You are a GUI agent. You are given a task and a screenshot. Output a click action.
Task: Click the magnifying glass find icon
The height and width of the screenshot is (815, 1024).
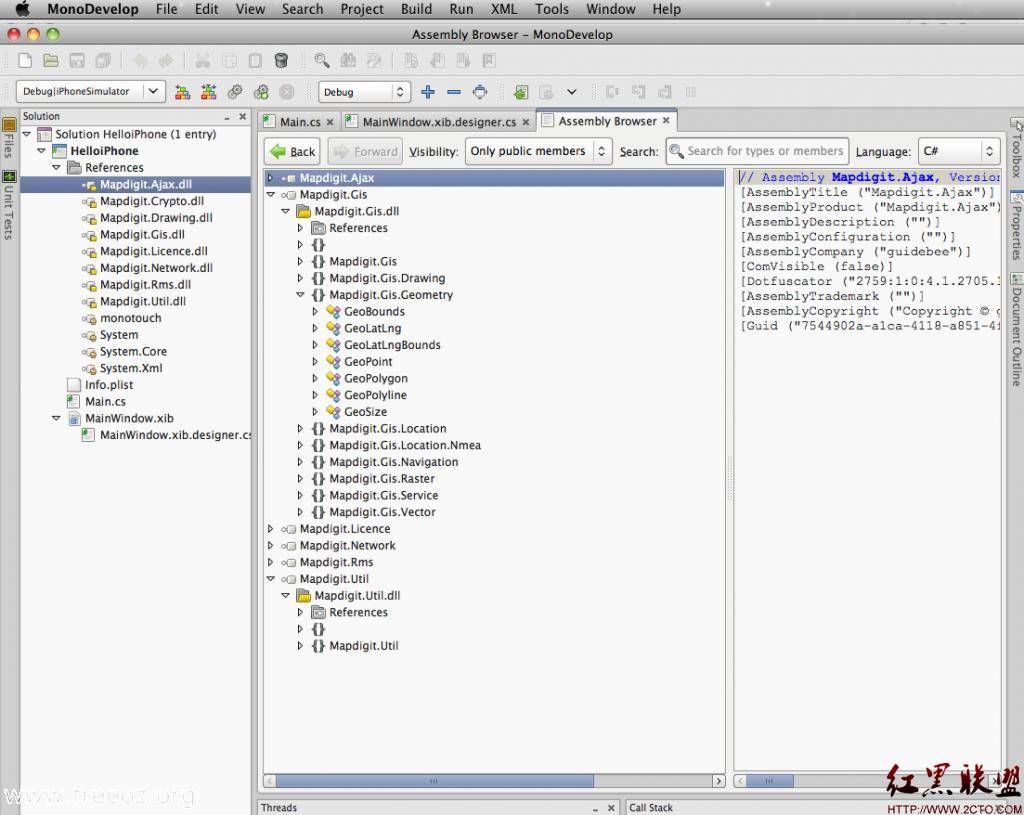(322, 61)
